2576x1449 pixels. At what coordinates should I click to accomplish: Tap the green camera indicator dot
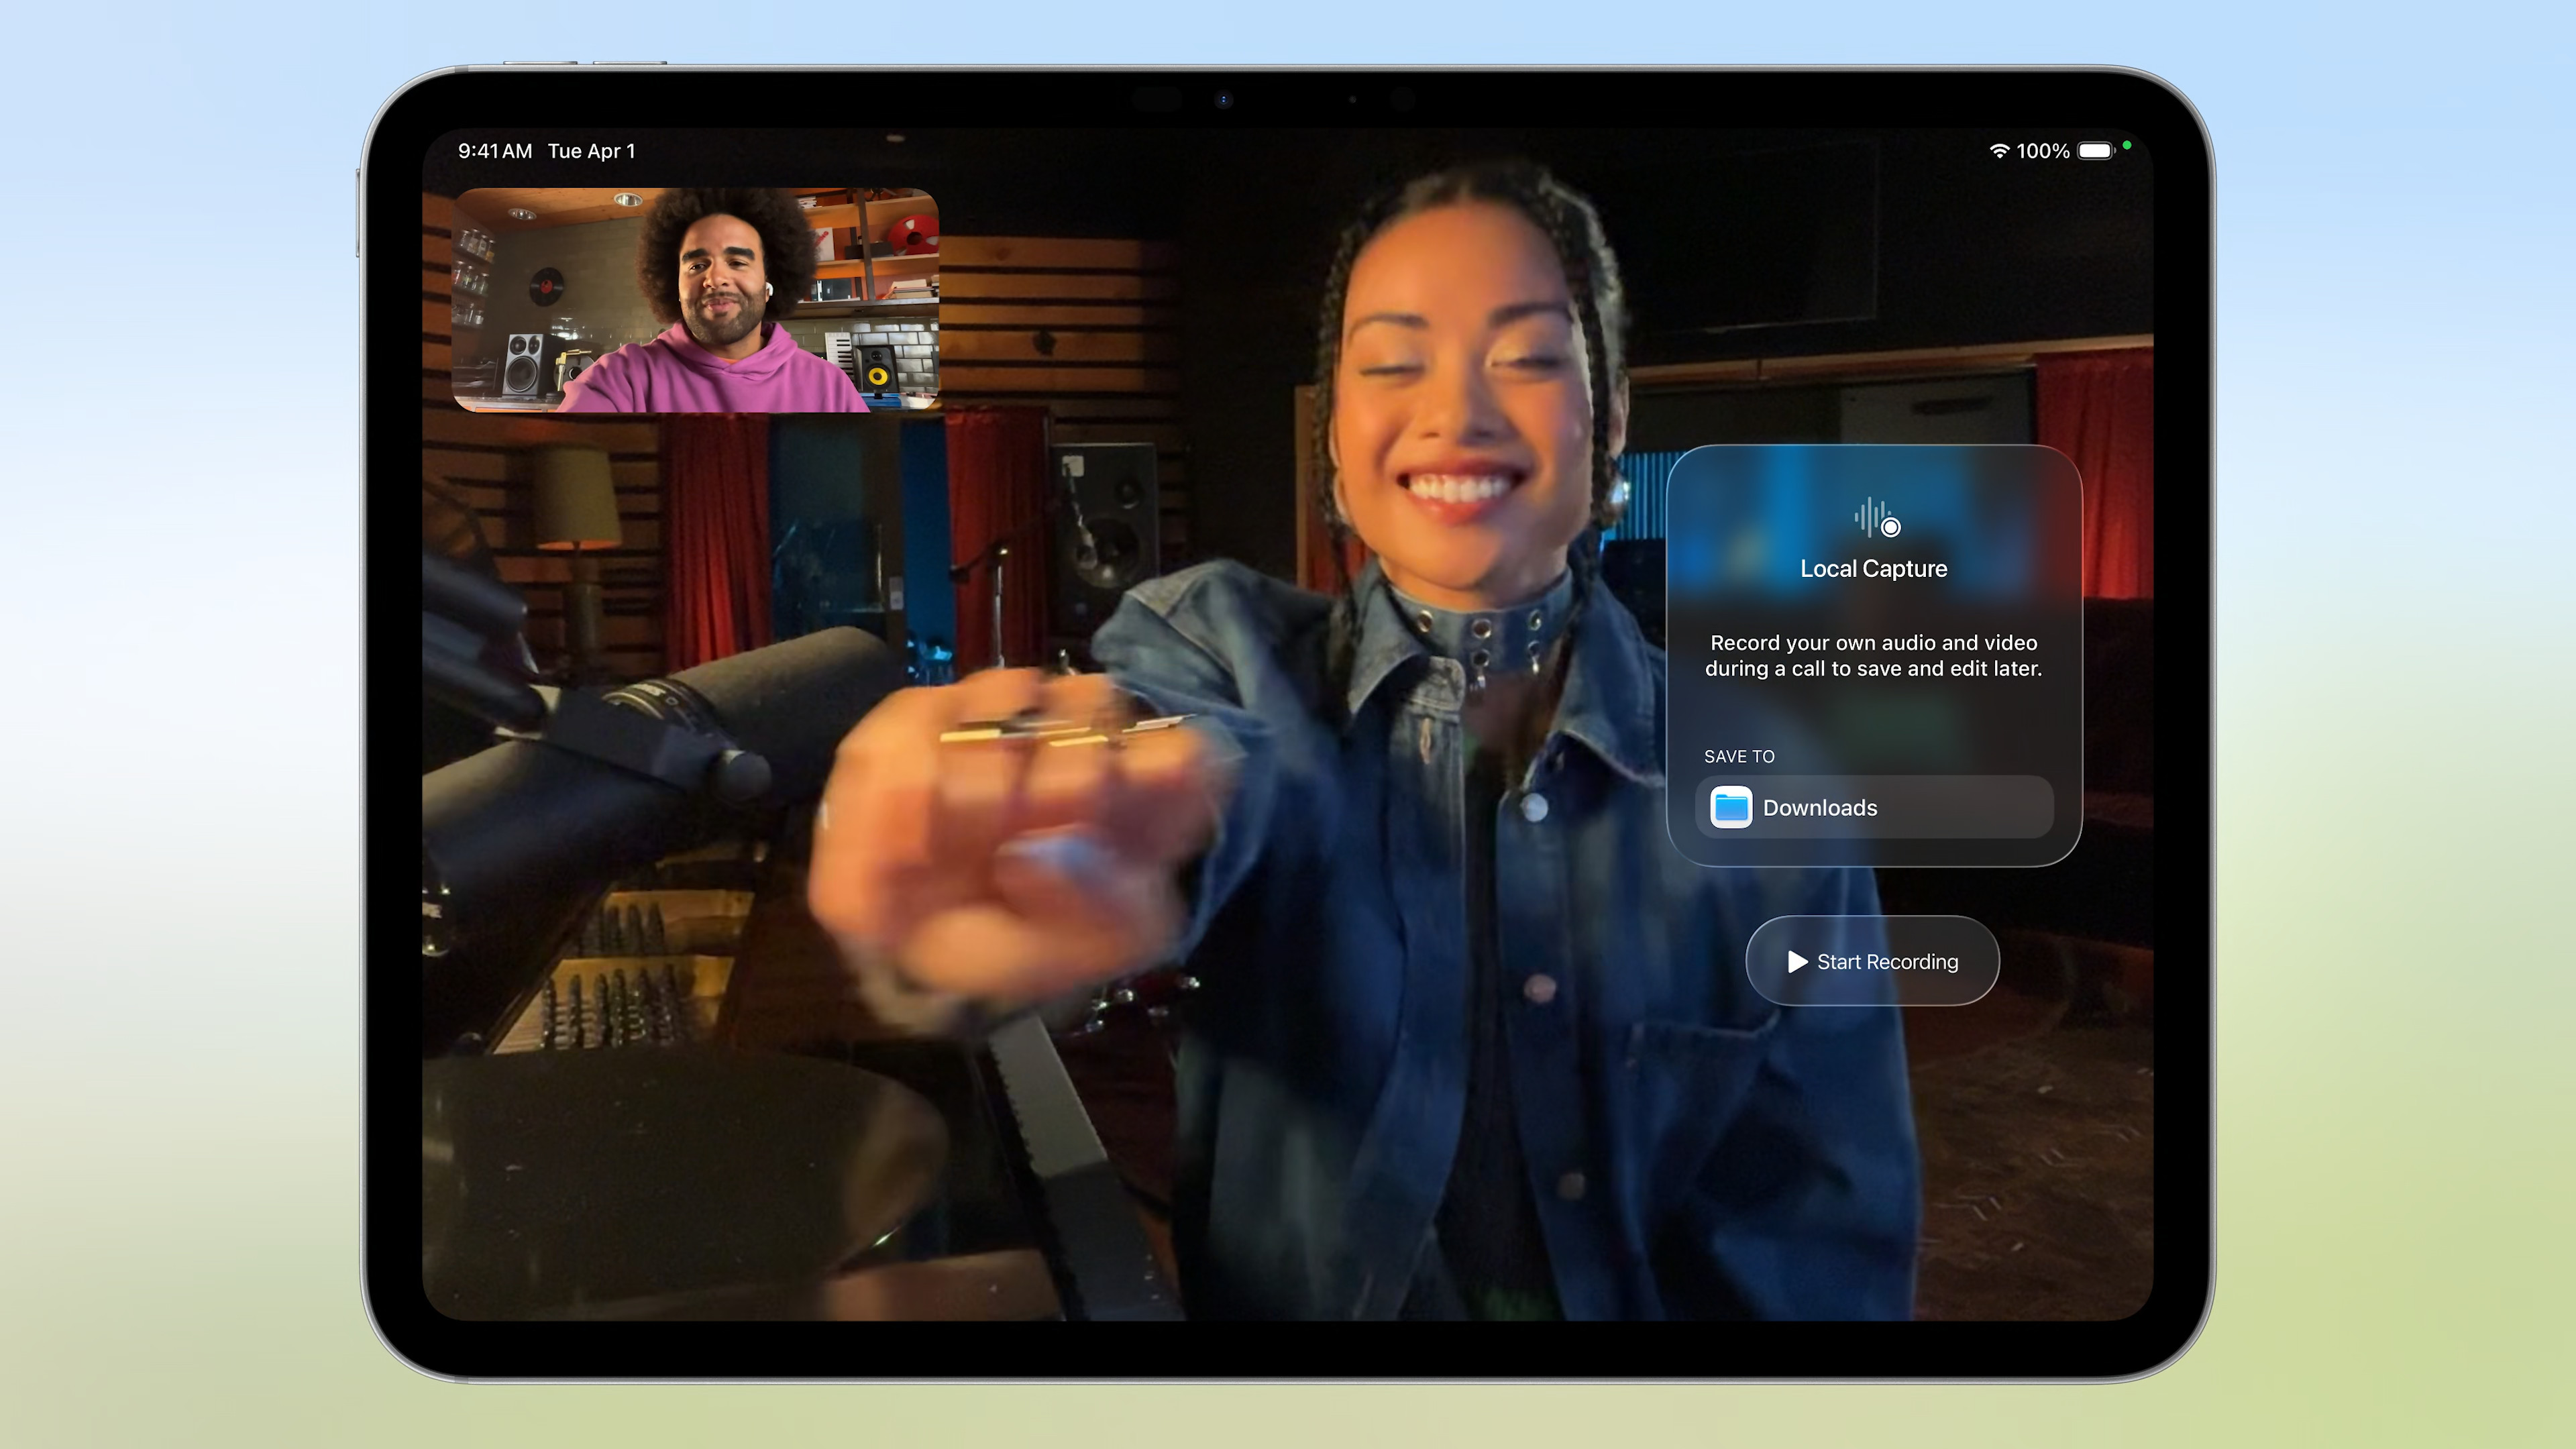point(2127,145)
